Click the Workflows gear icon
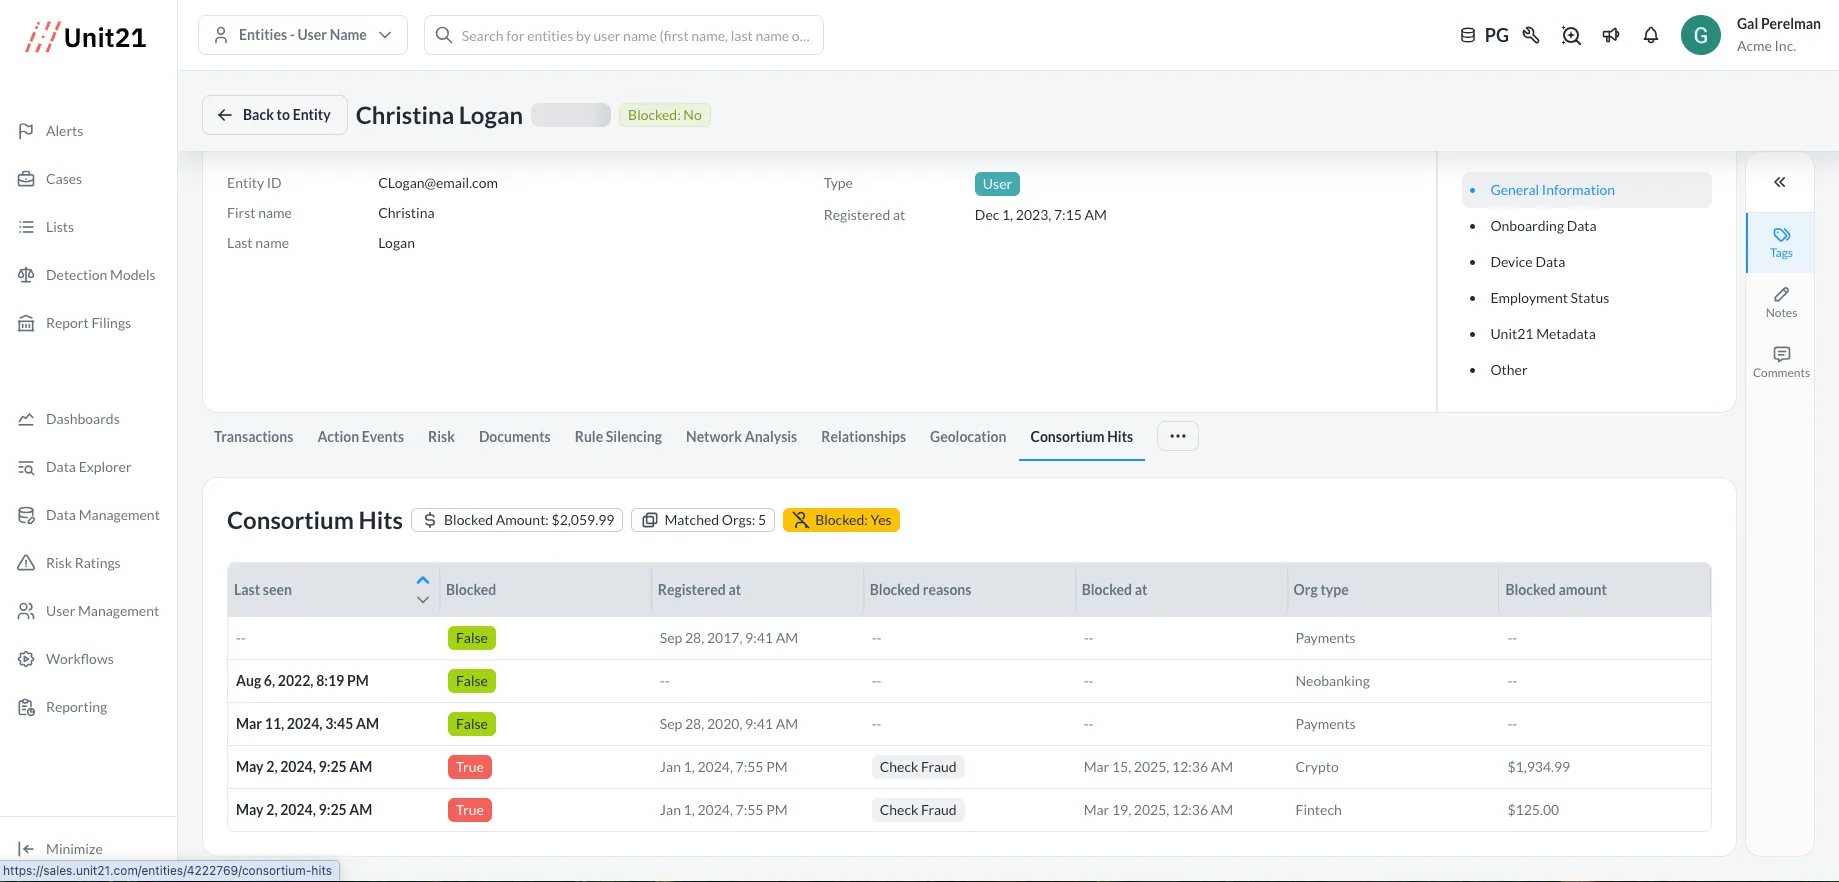1839x882 pixels. tap(26, 659)
